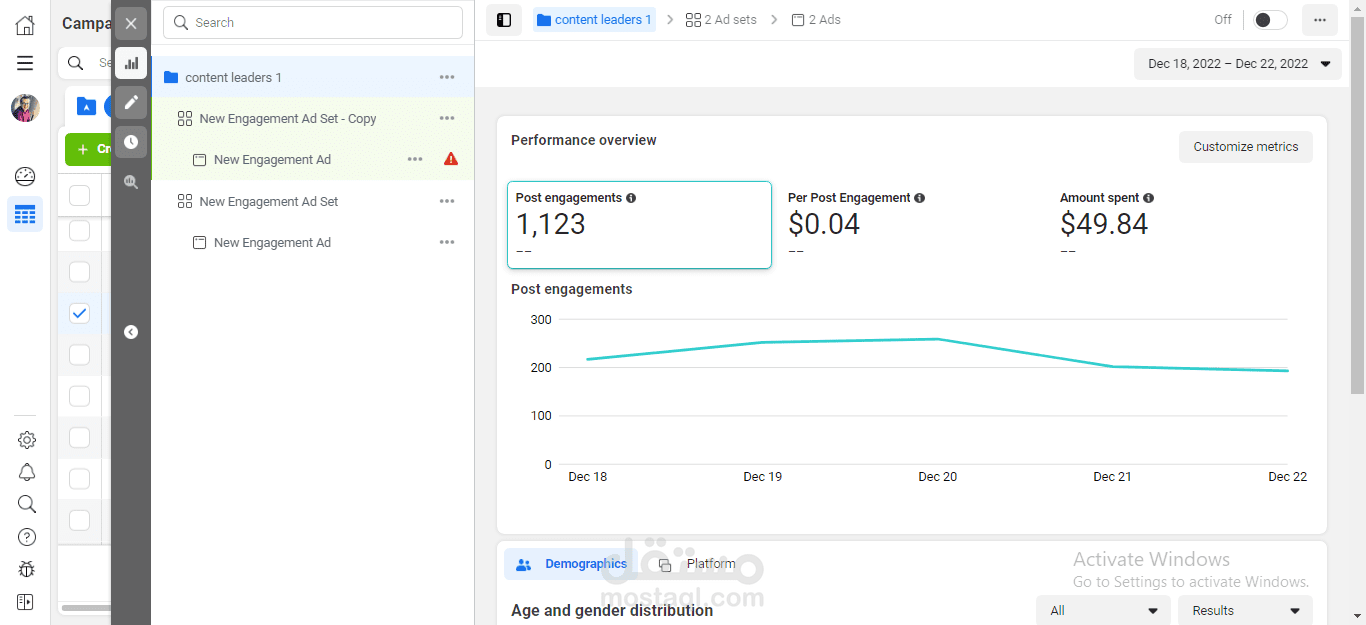Image resolution: width=1366 pixels, height=625 pixels.
Task: Uncheck the checked row checkbox in campaigns table
Action: pyautogui.click(x=80, y=313)
